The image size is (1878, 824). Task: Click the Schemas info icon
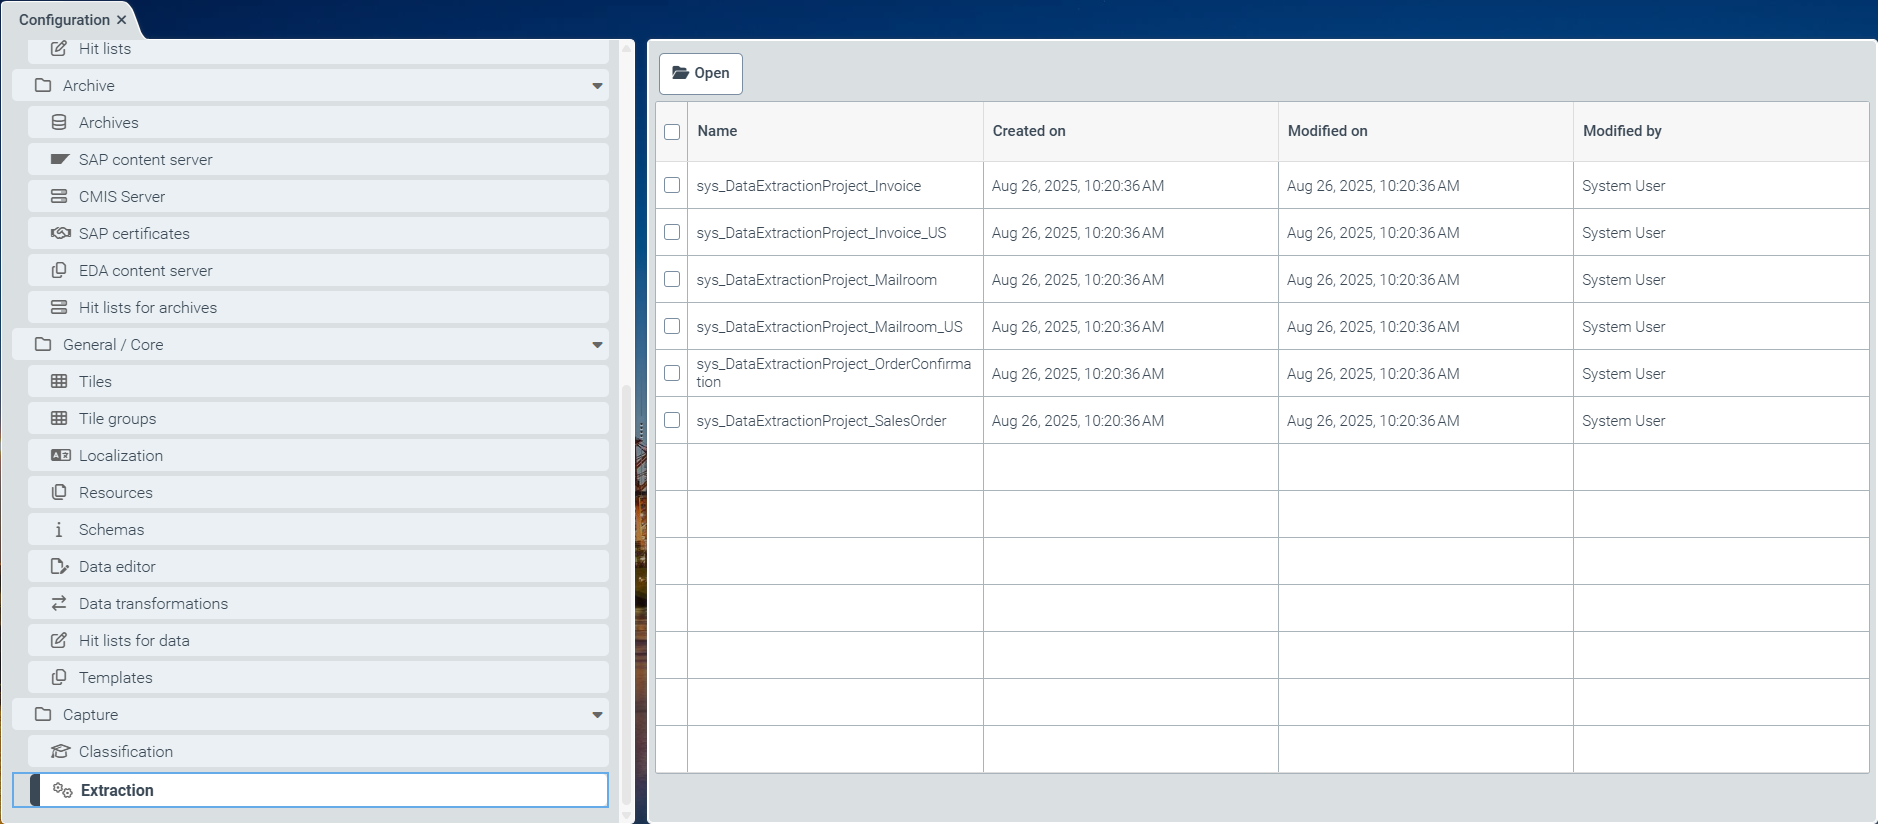[x=59, y=529]
